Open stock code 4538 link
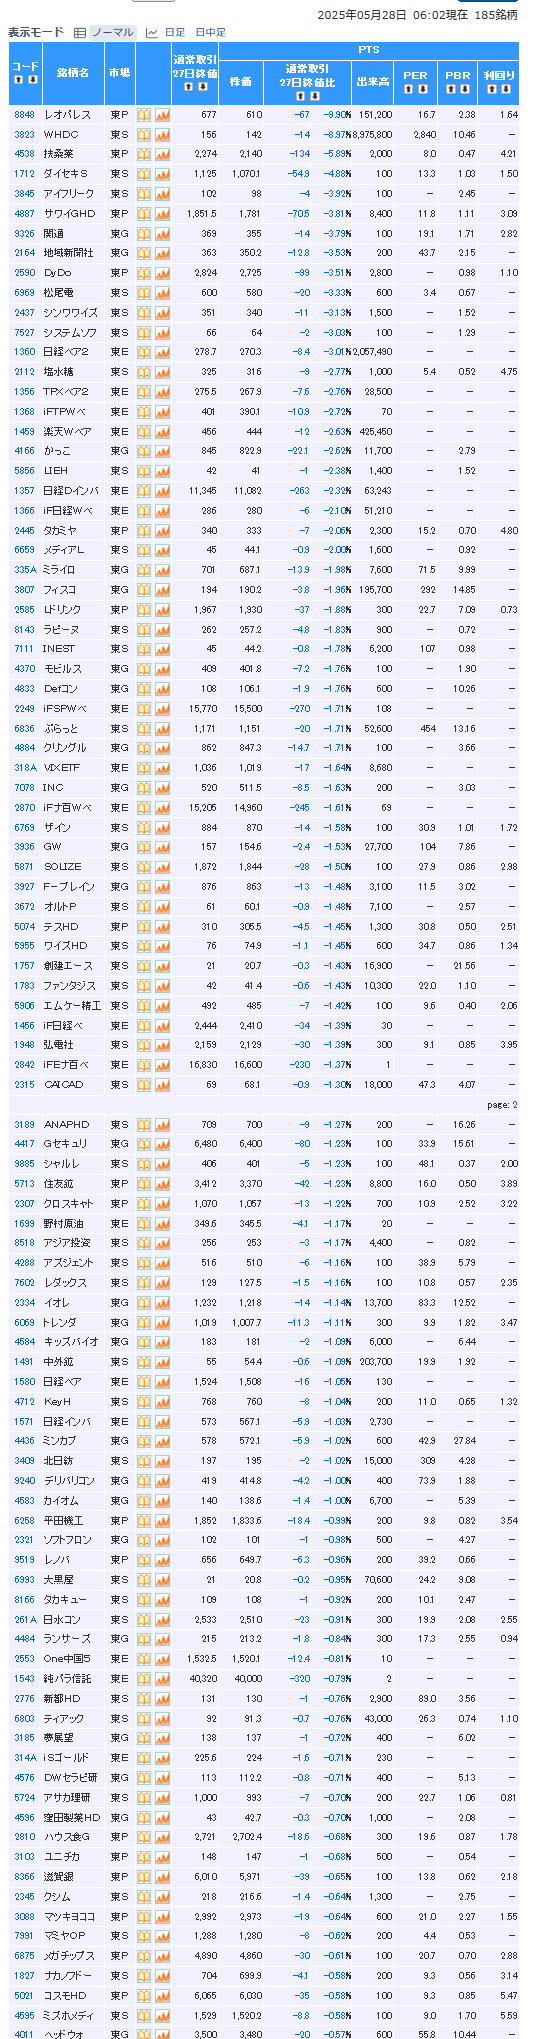Screen dimensions: 533x2039 click(x=24, y=154)
